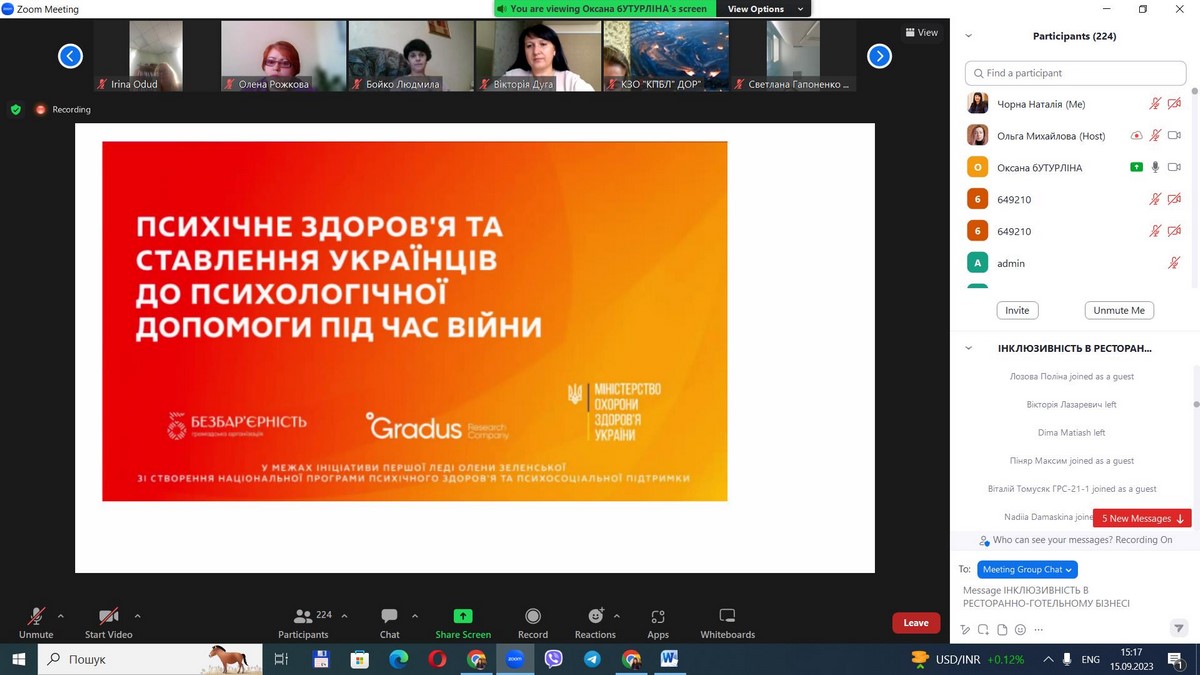The height and width of the screenshot is (675, 1200).
Task: Open the View layout menu
Action: pos(921,33)
